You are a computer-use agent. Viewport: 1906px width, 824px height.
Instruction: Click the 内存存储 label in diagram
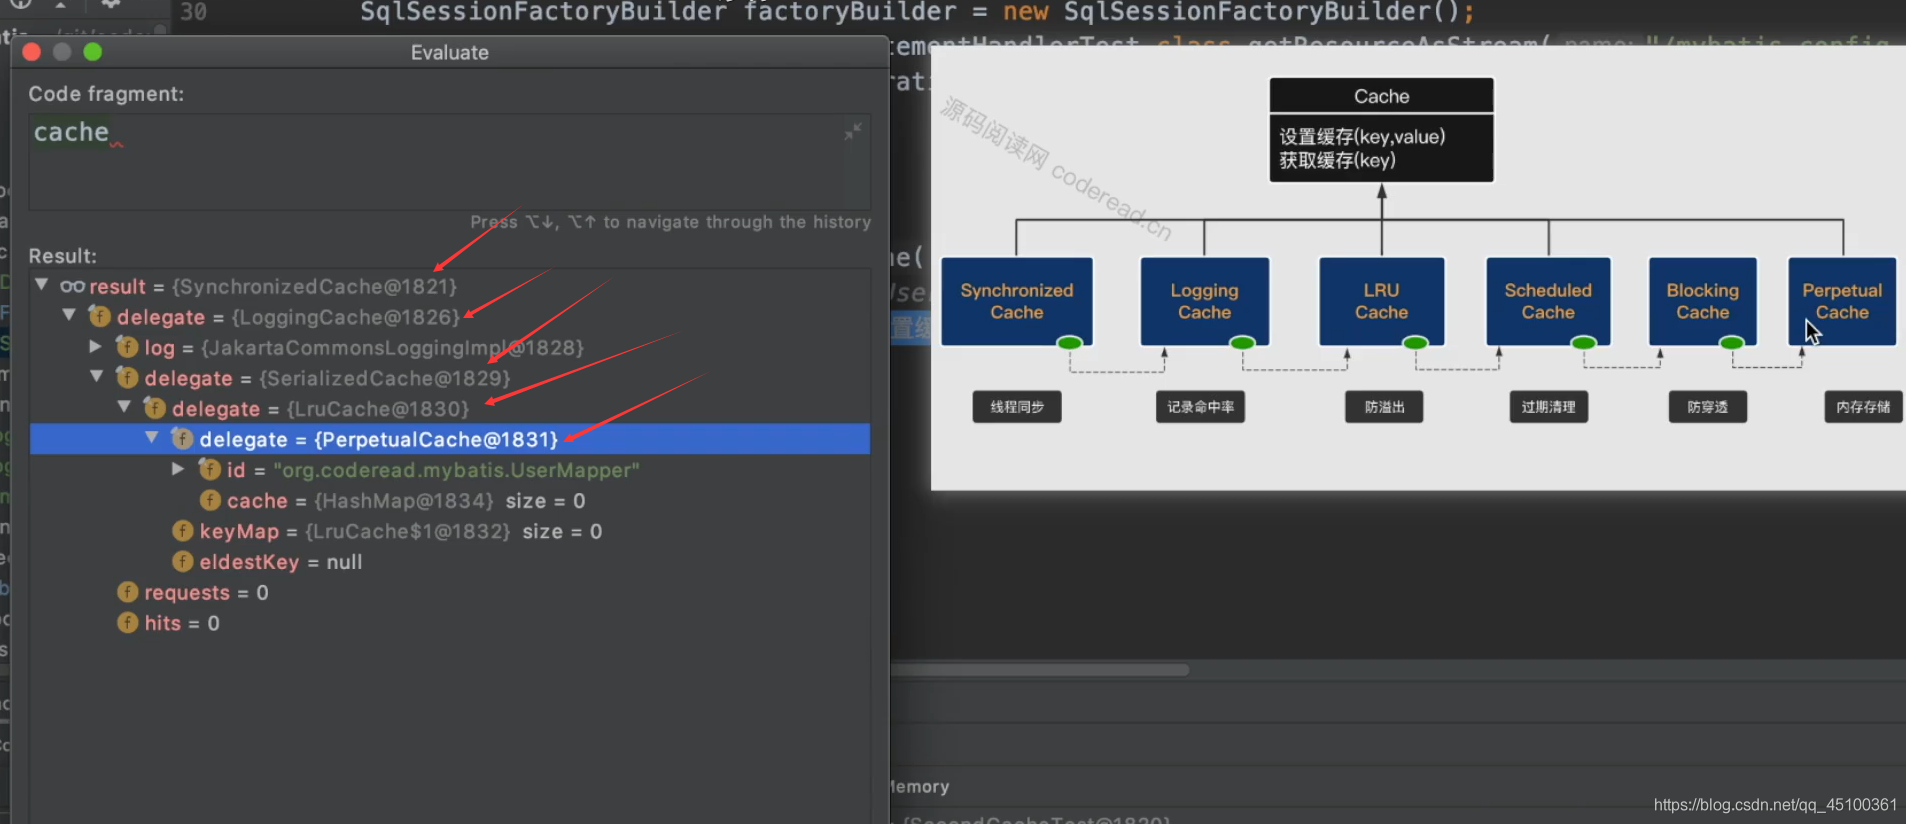1863,407
